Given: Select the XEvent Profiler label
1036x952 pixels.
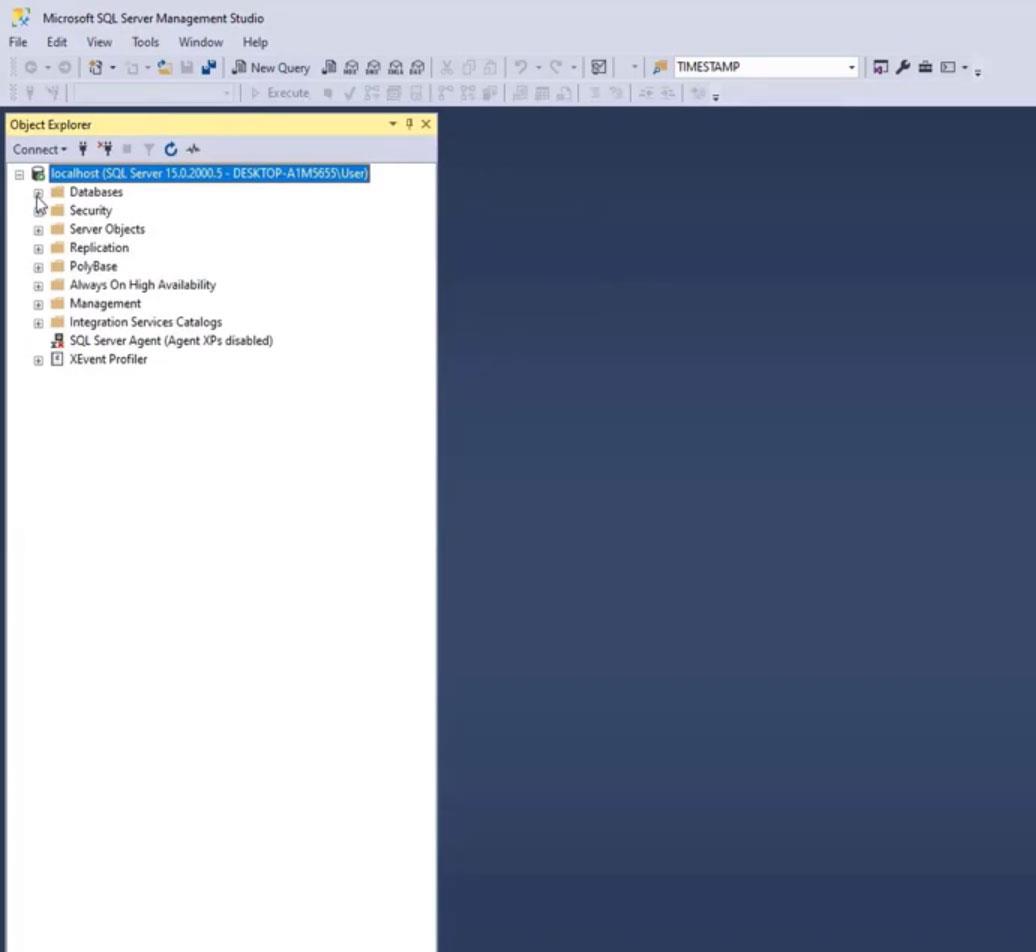Looking at the screenshot, I should point(108,359).
